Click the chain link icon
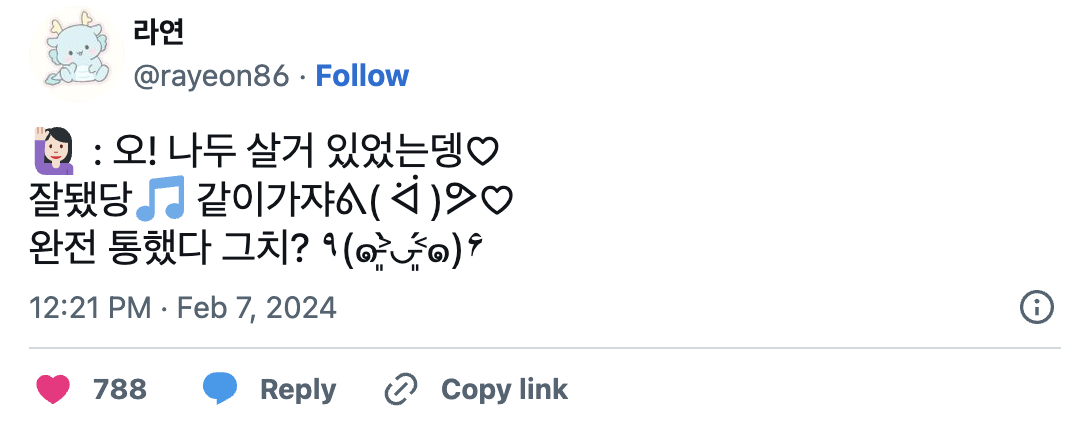Image resolution: width=1088 pixels, height=422 pixels. coord(401,388)
